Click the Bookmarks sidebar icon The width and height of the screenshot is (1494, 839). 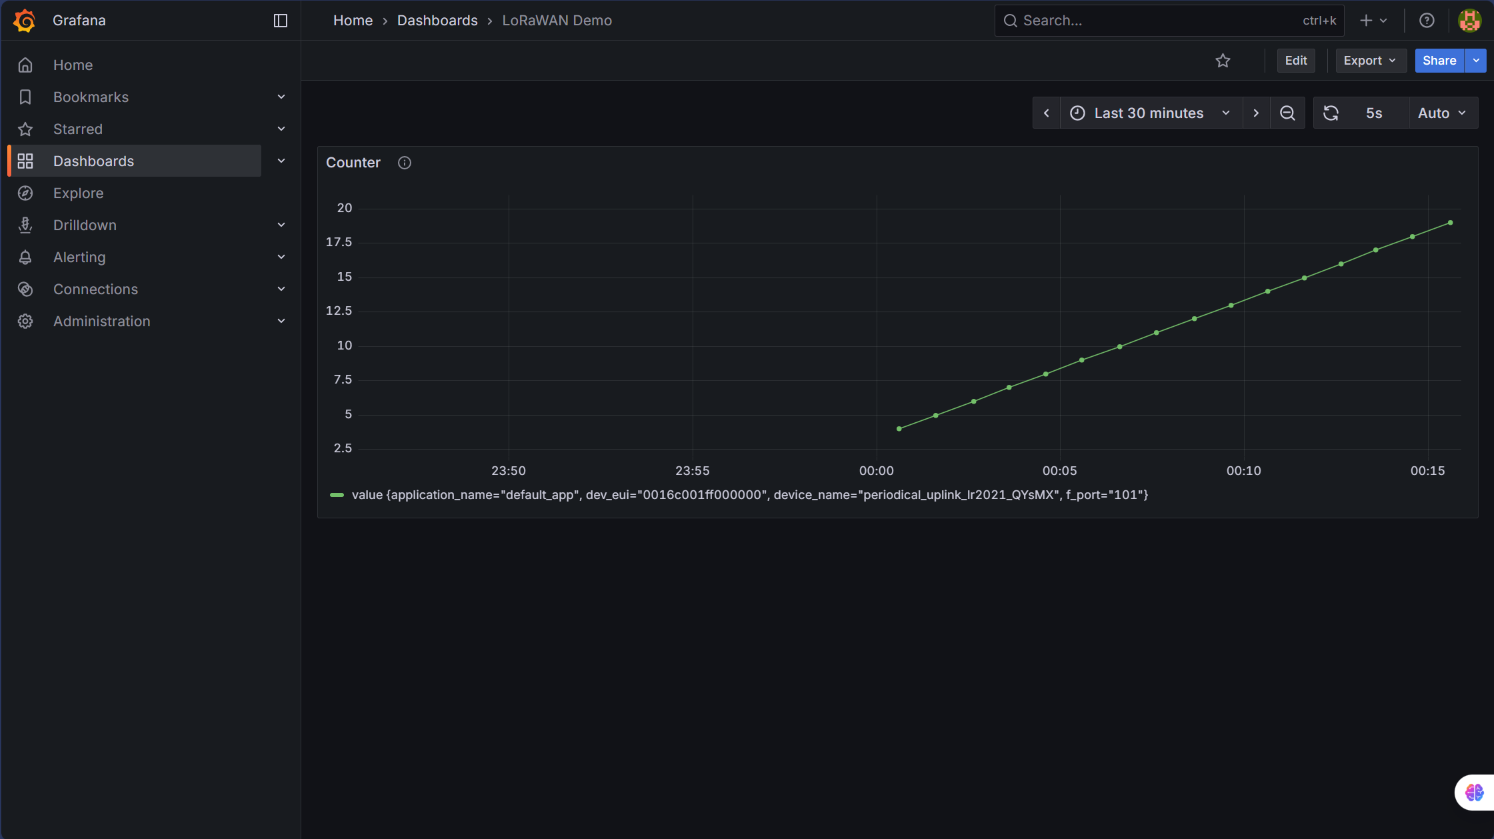click(26, 97)
